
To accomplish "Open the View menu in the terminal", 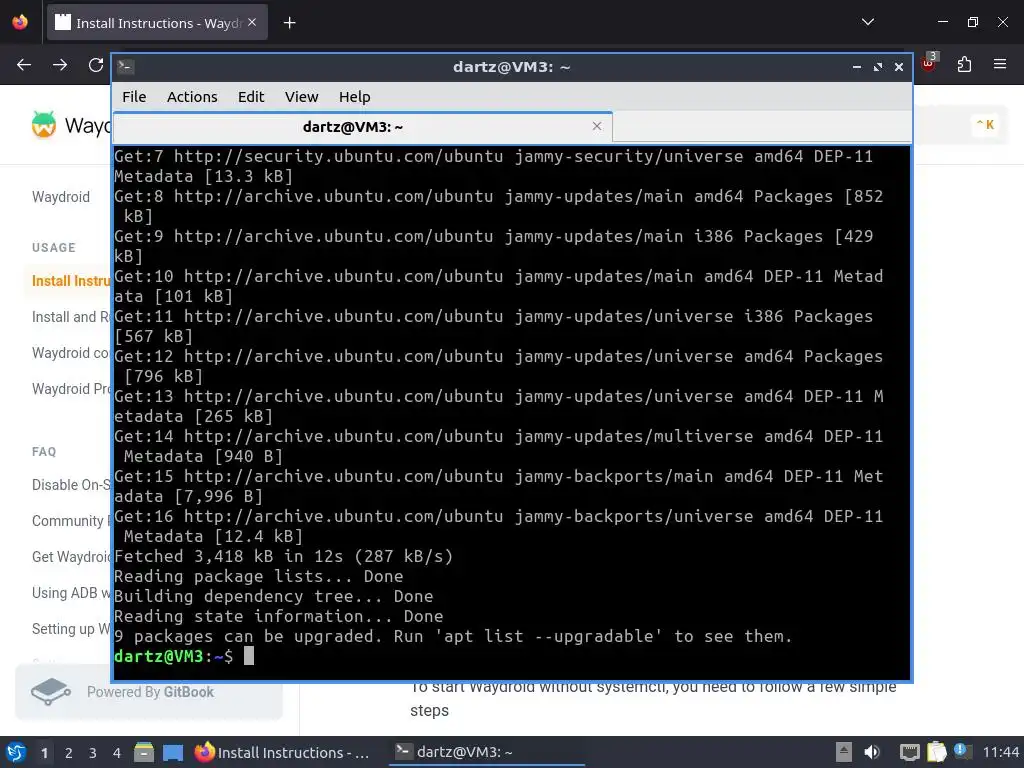I will (x=301, y=97).
